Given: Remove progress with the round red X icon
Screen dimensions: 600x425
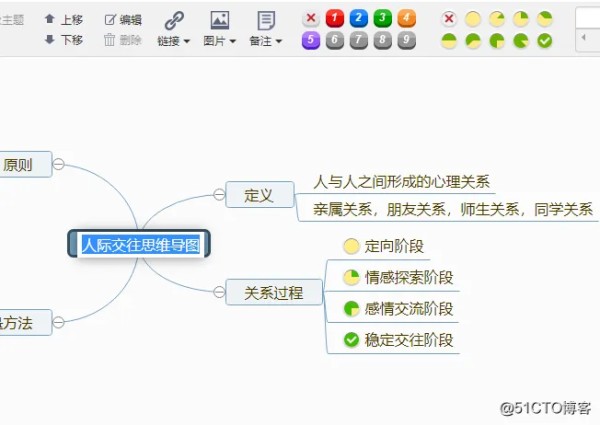Looking at the screenshot, I should coord(449,19).
